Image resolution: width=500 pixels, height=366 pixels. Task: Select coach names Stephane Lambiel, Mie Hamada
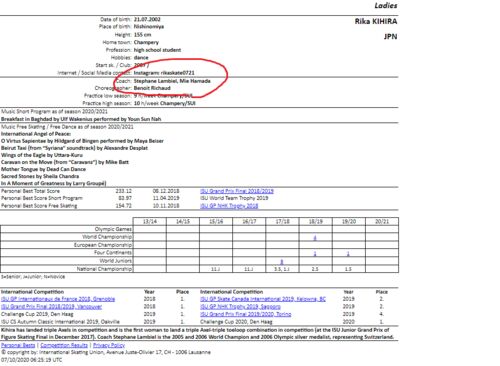pyautogui.click(x=172, y=81)
